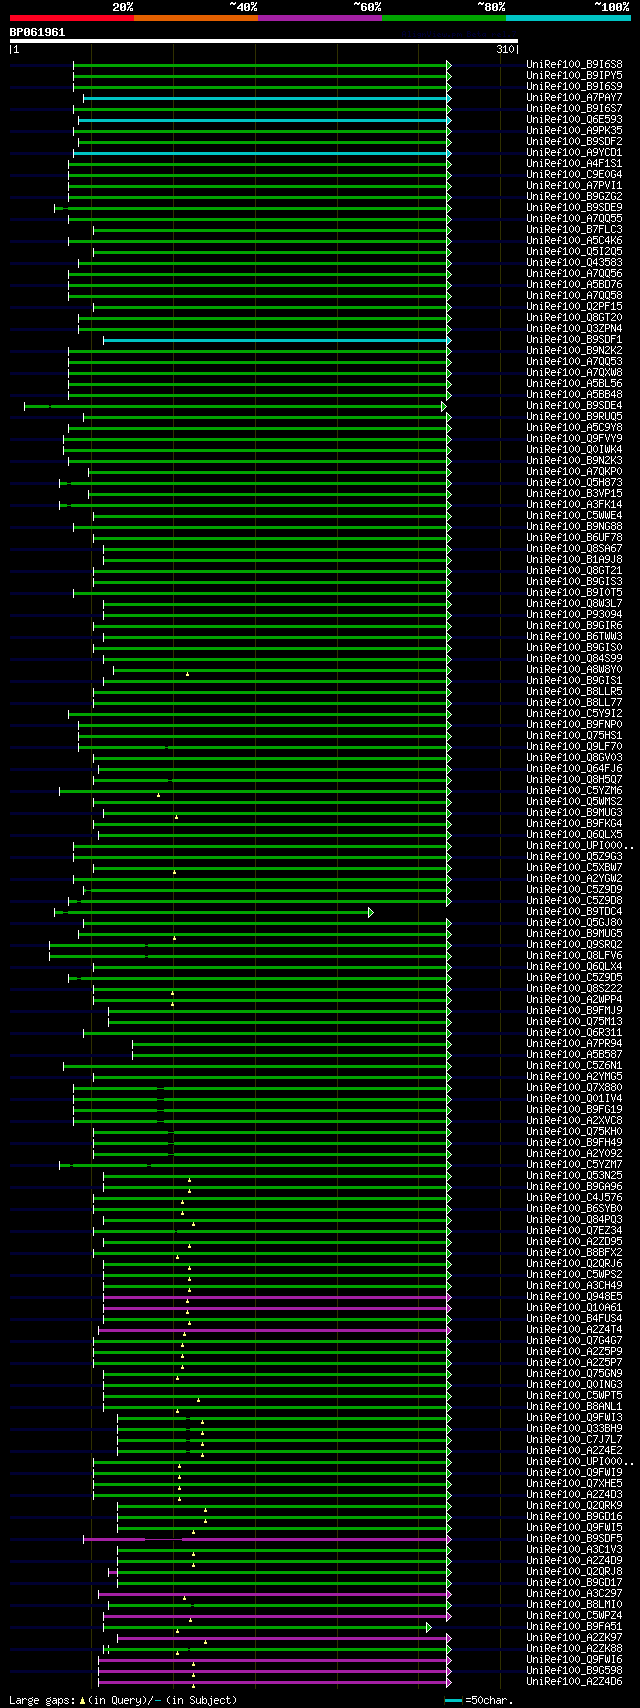
Task: Select the UniRef100_B9TDC4 label
Action: (x=574, y=912)
